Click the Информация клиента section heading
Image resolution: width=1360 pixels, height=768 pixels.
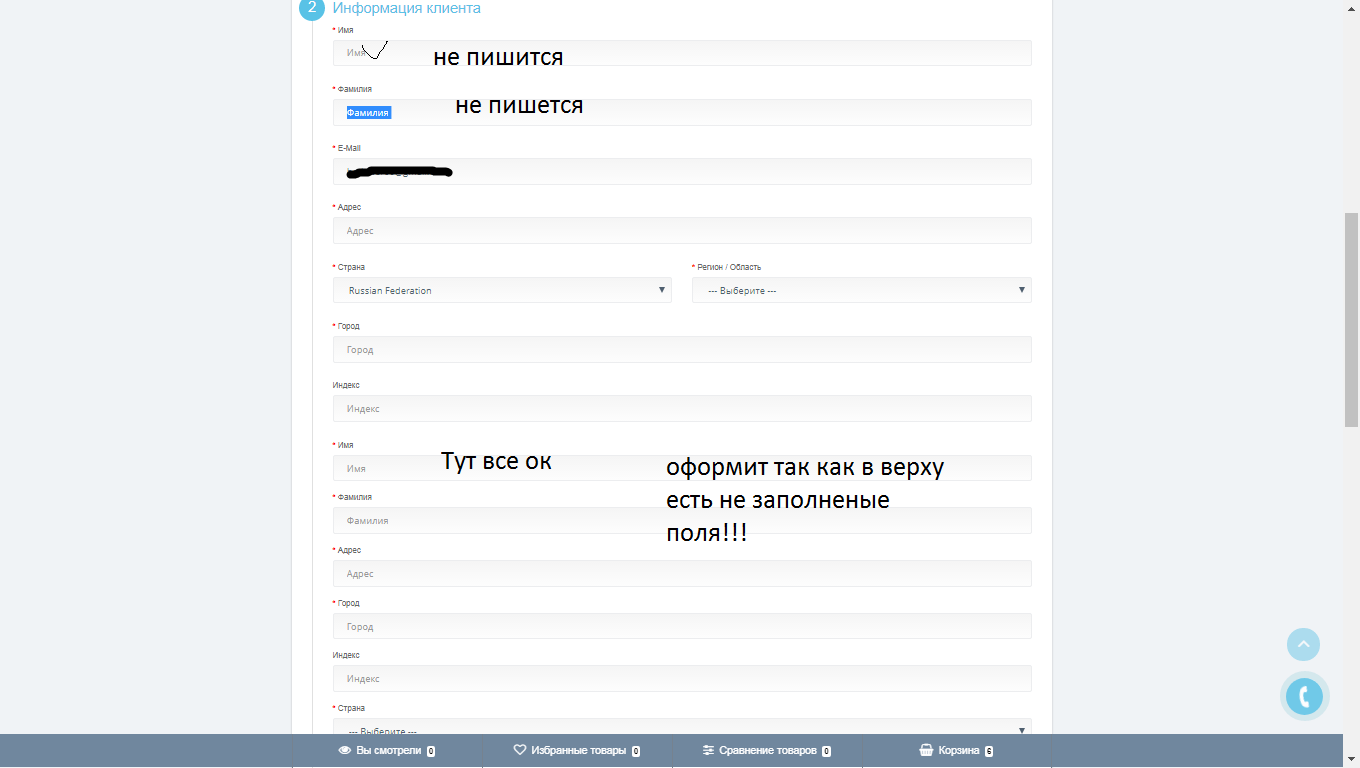coord(406,8)
